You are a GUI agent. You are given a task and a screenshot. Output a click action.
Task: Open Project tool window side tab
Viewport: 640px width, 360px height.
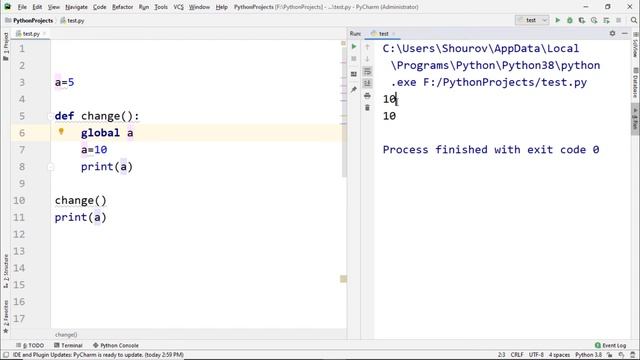coord(6,47)
